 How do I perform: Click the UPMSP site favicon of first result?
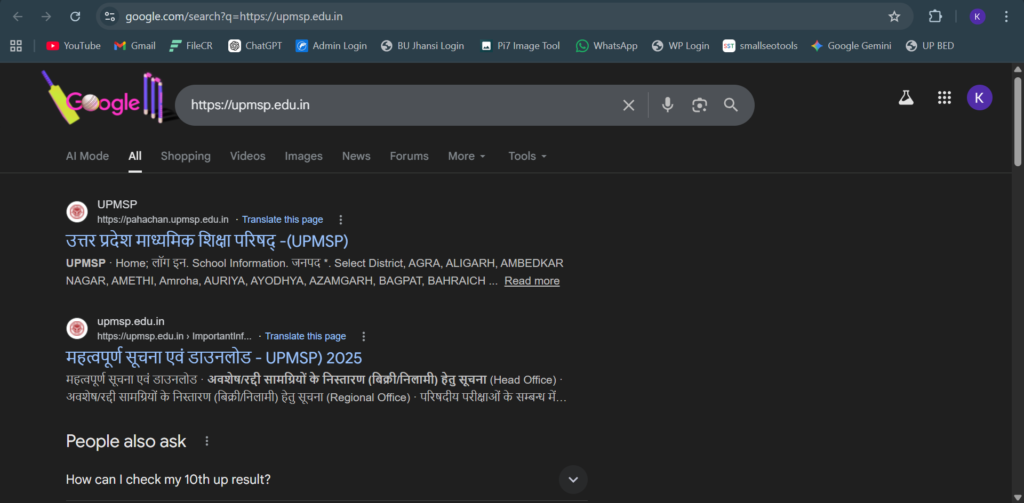coord(77,212)
